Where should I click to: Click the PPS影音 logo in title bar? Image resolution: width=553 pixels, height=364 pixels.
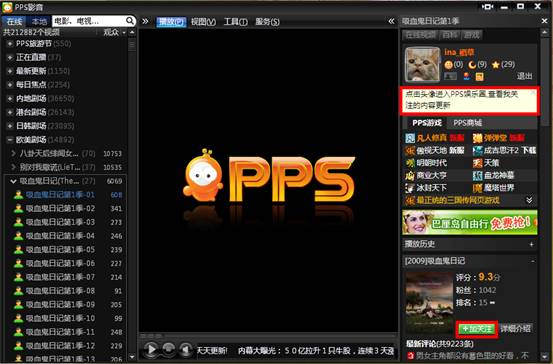7,7
